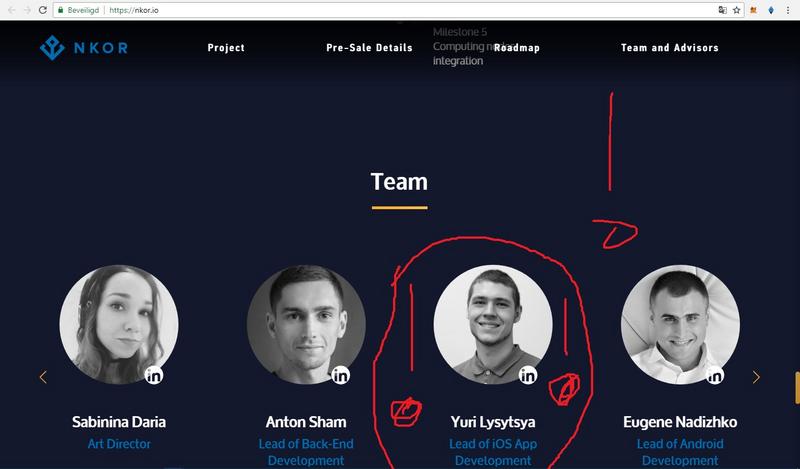Open Sabinina Daria's LinkedIn icon
This screenshot has height=469, width=800.
(154, 376)
